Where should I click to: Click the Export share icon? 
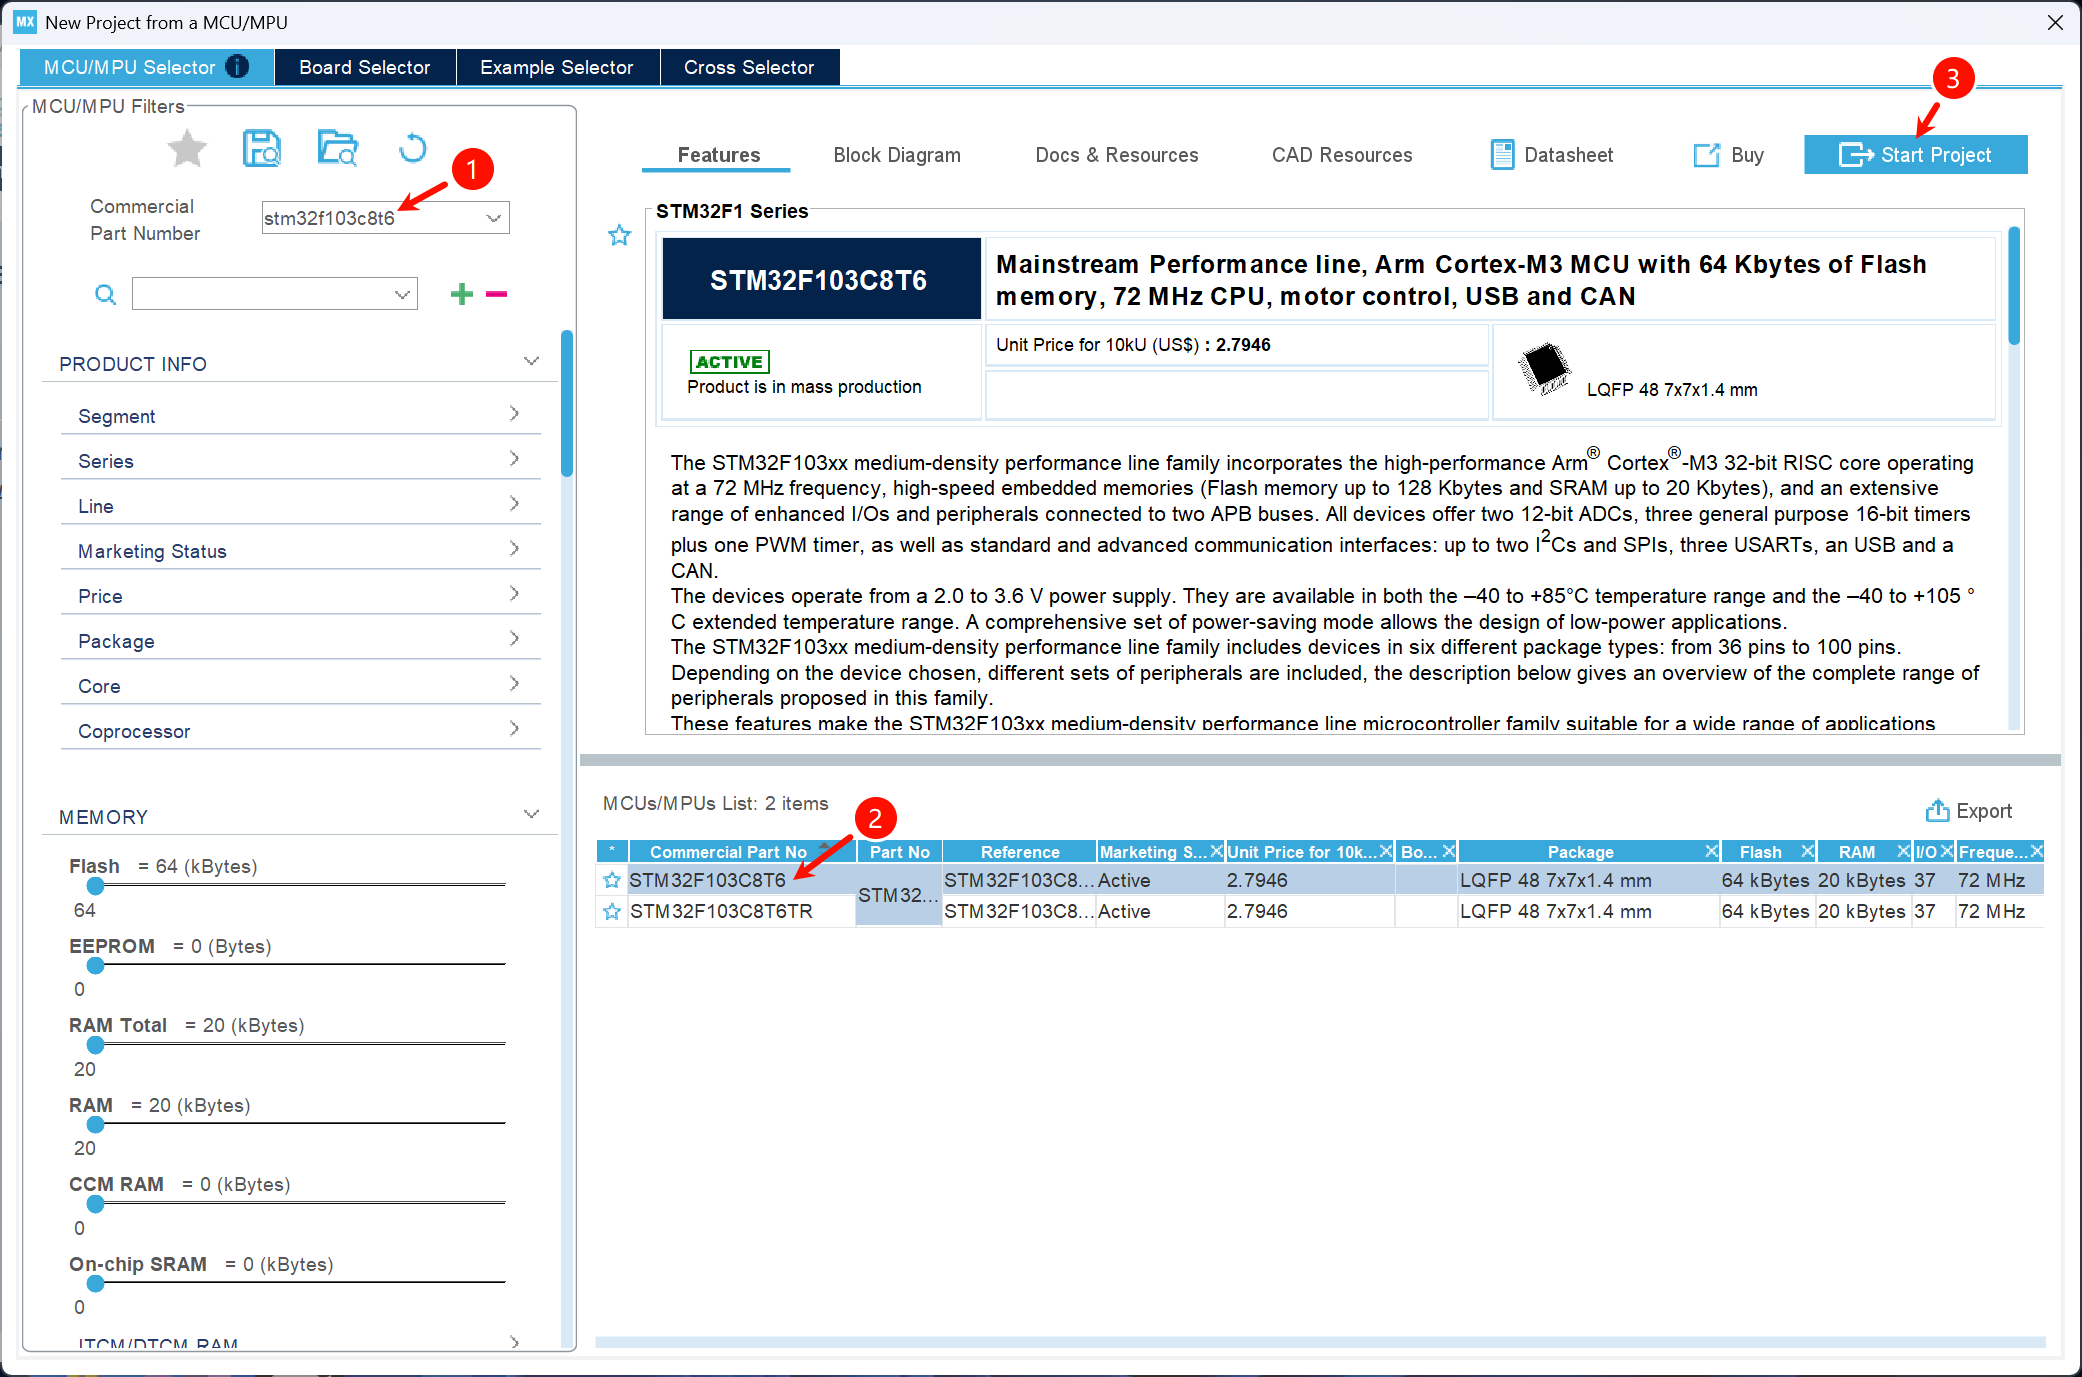point(1938,811)
